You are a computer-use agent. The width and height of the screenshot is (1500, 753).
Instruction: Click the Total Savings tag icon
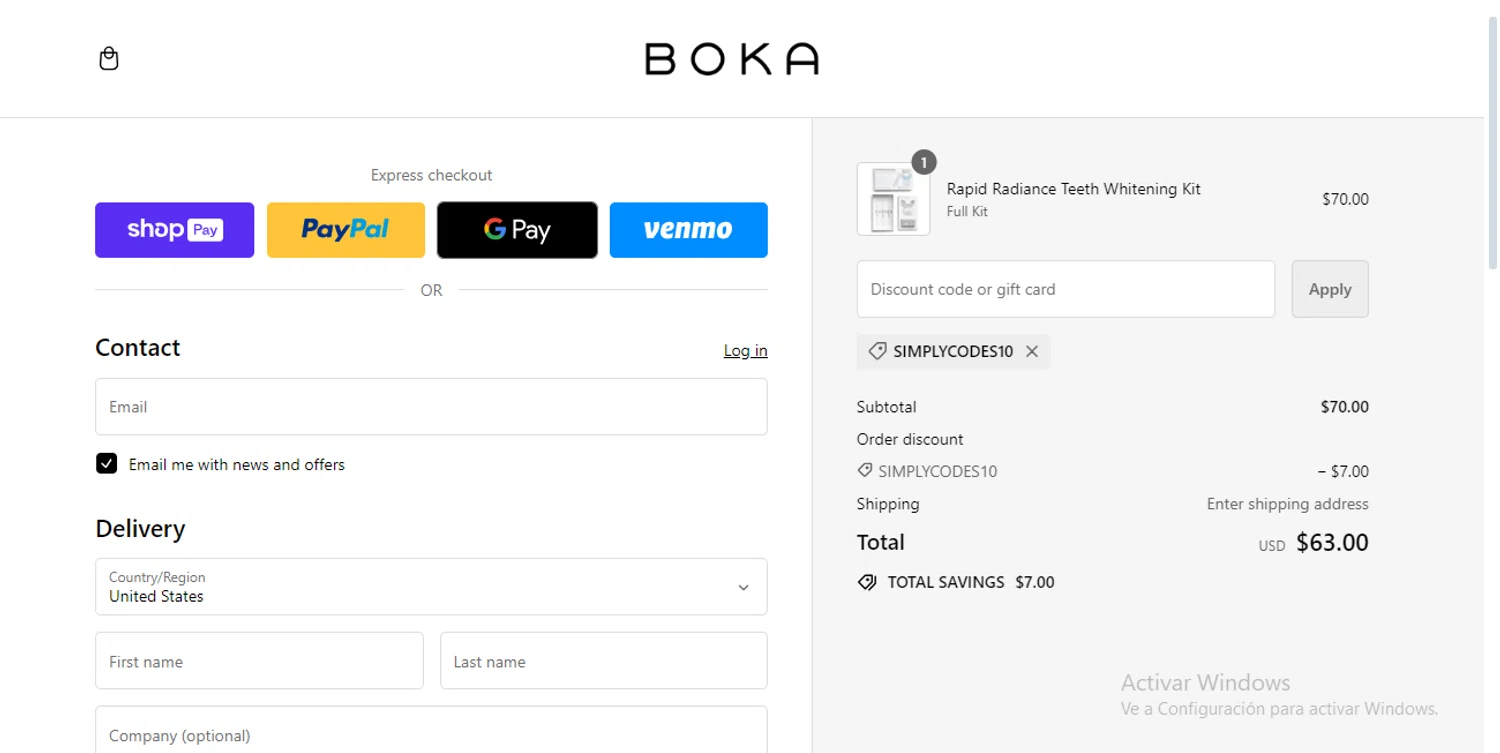click(867, 582)
